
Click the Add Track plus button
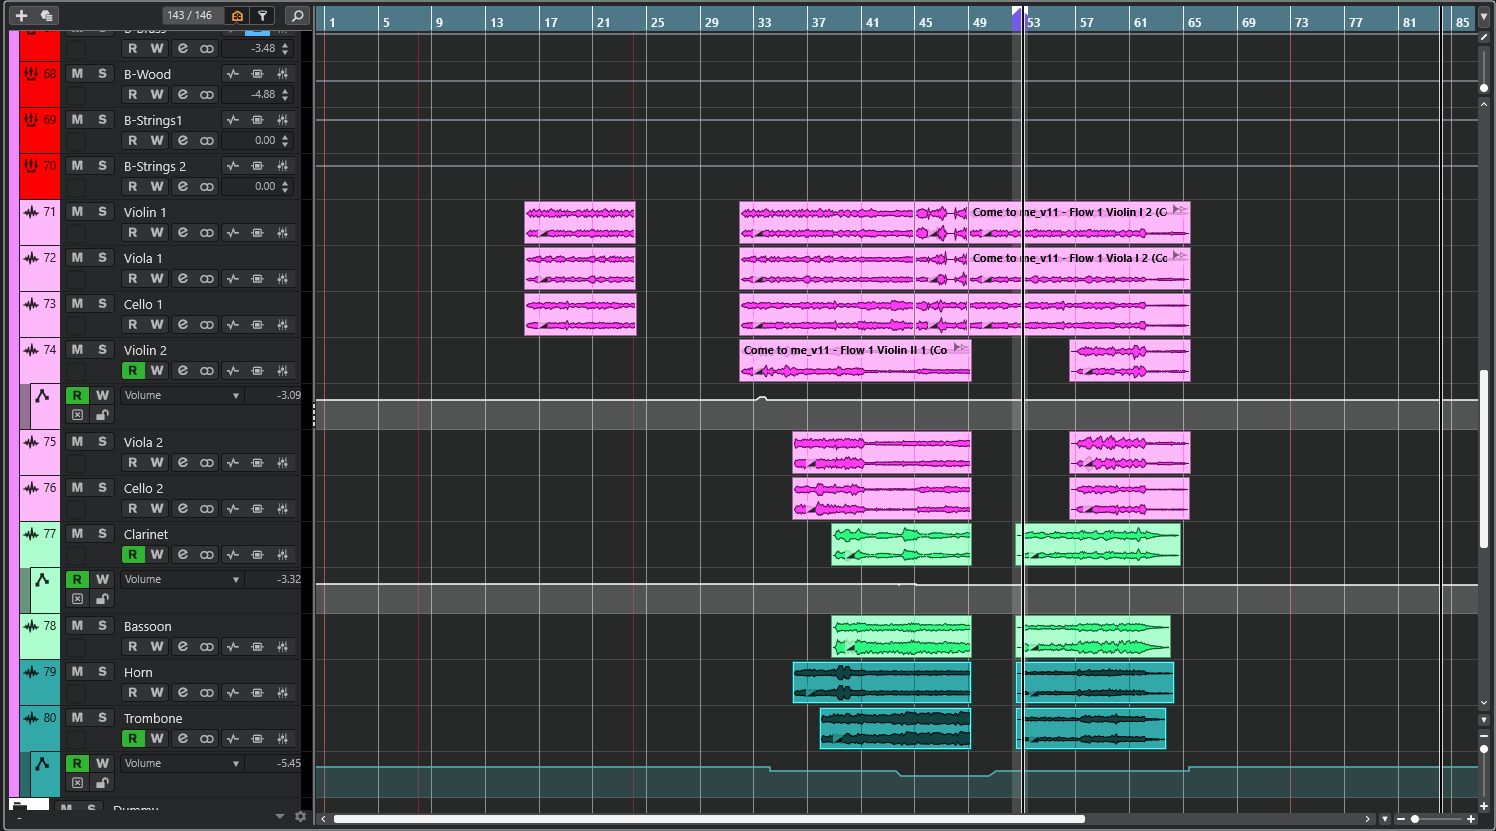[x=21, y=15]
